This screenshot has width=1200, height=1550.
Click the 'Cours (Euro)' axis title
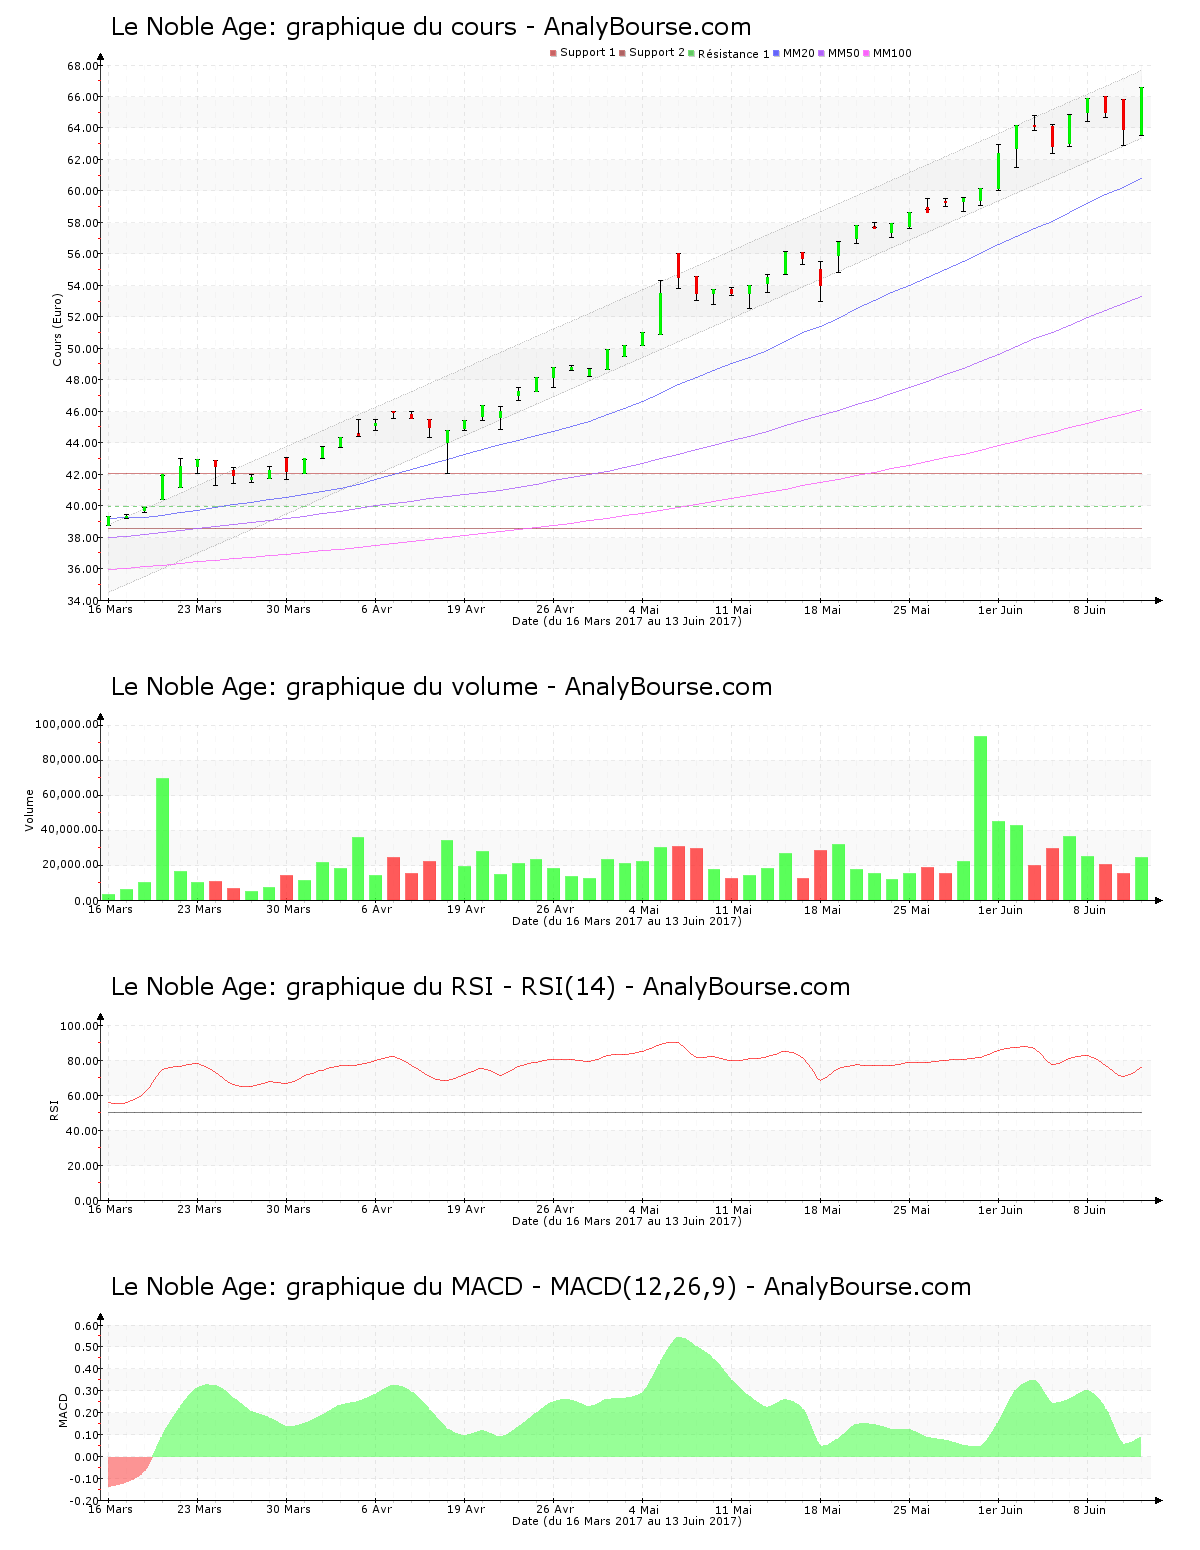(58, 329)
